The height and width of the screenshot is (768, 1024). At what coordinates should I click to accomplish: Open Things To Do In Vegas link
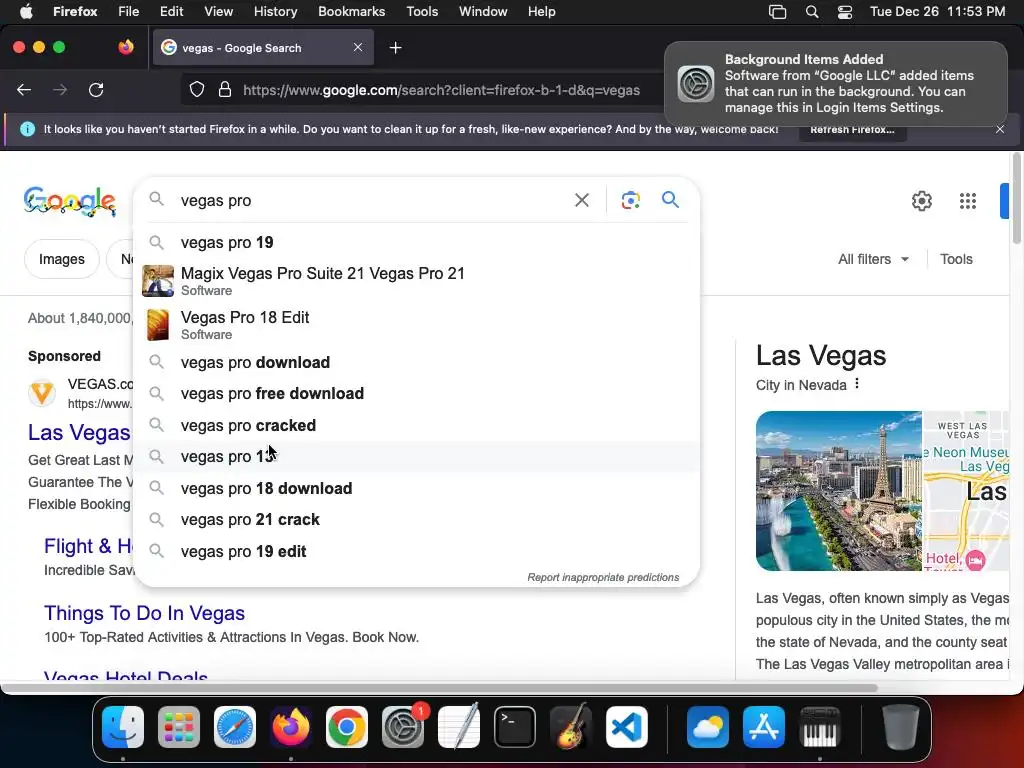pyautogui.click(x=144, y=613)
